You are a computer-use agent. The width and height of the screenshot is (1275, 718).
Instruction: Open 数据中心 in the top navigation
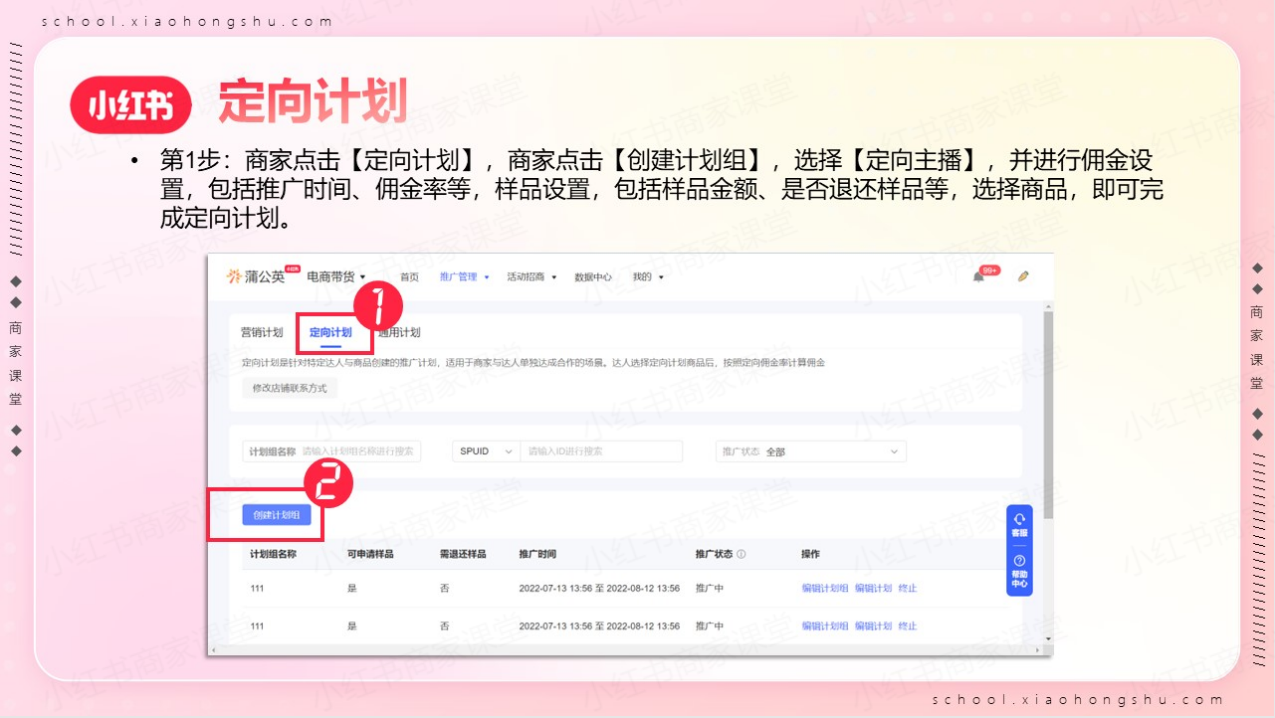coord(593,277)
